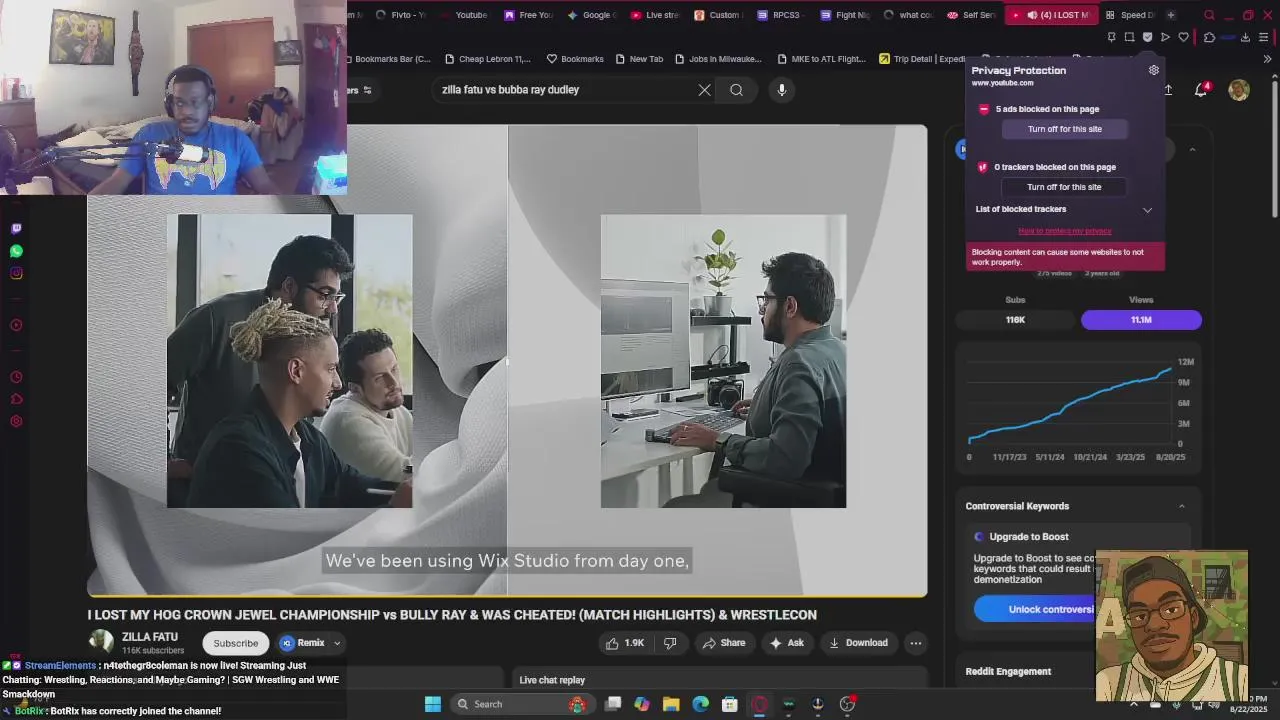1280x720 pixels.
Task: Click the video progress bar
Action: (x=507, y=596)
